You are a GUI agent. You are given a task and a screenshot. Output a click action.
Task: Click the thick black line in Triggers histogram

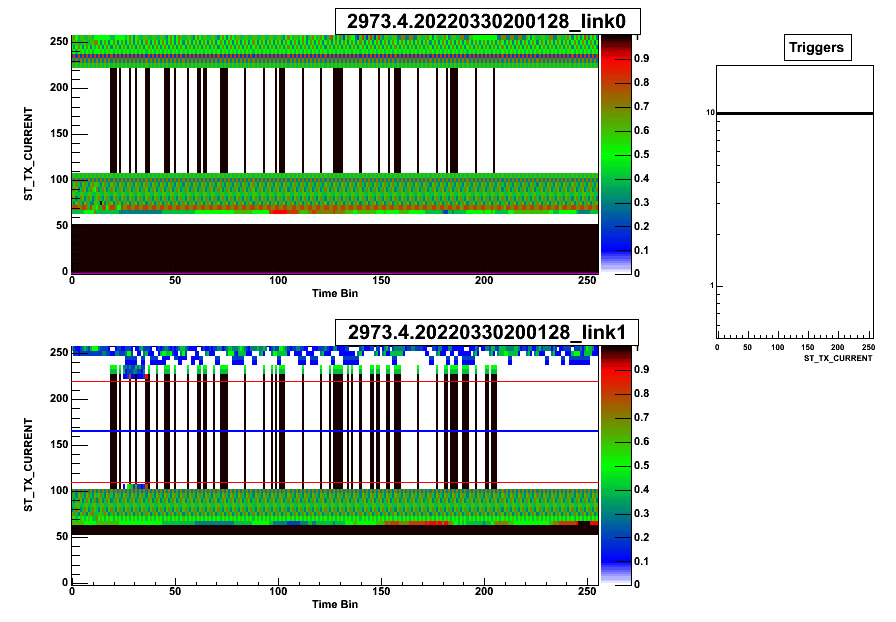tap(795, 113)
